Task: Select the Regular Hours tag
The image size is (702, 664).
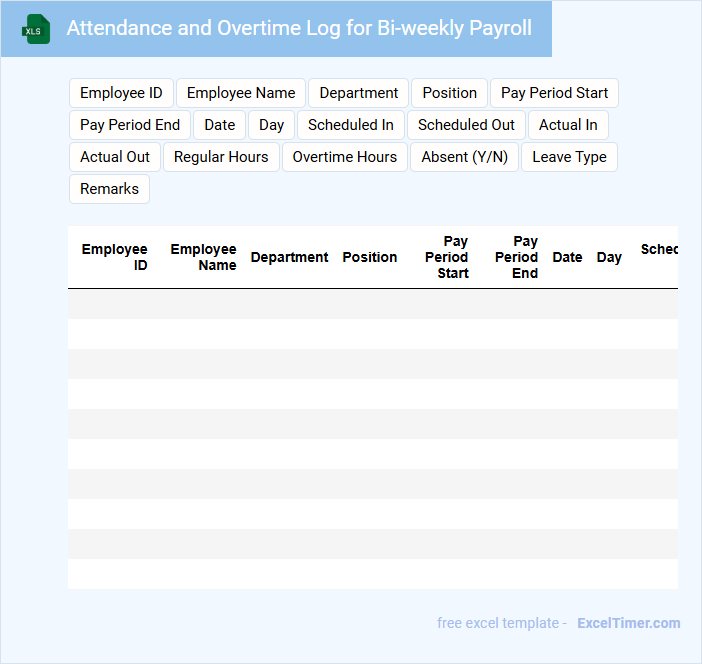Action: coord(221,157)
